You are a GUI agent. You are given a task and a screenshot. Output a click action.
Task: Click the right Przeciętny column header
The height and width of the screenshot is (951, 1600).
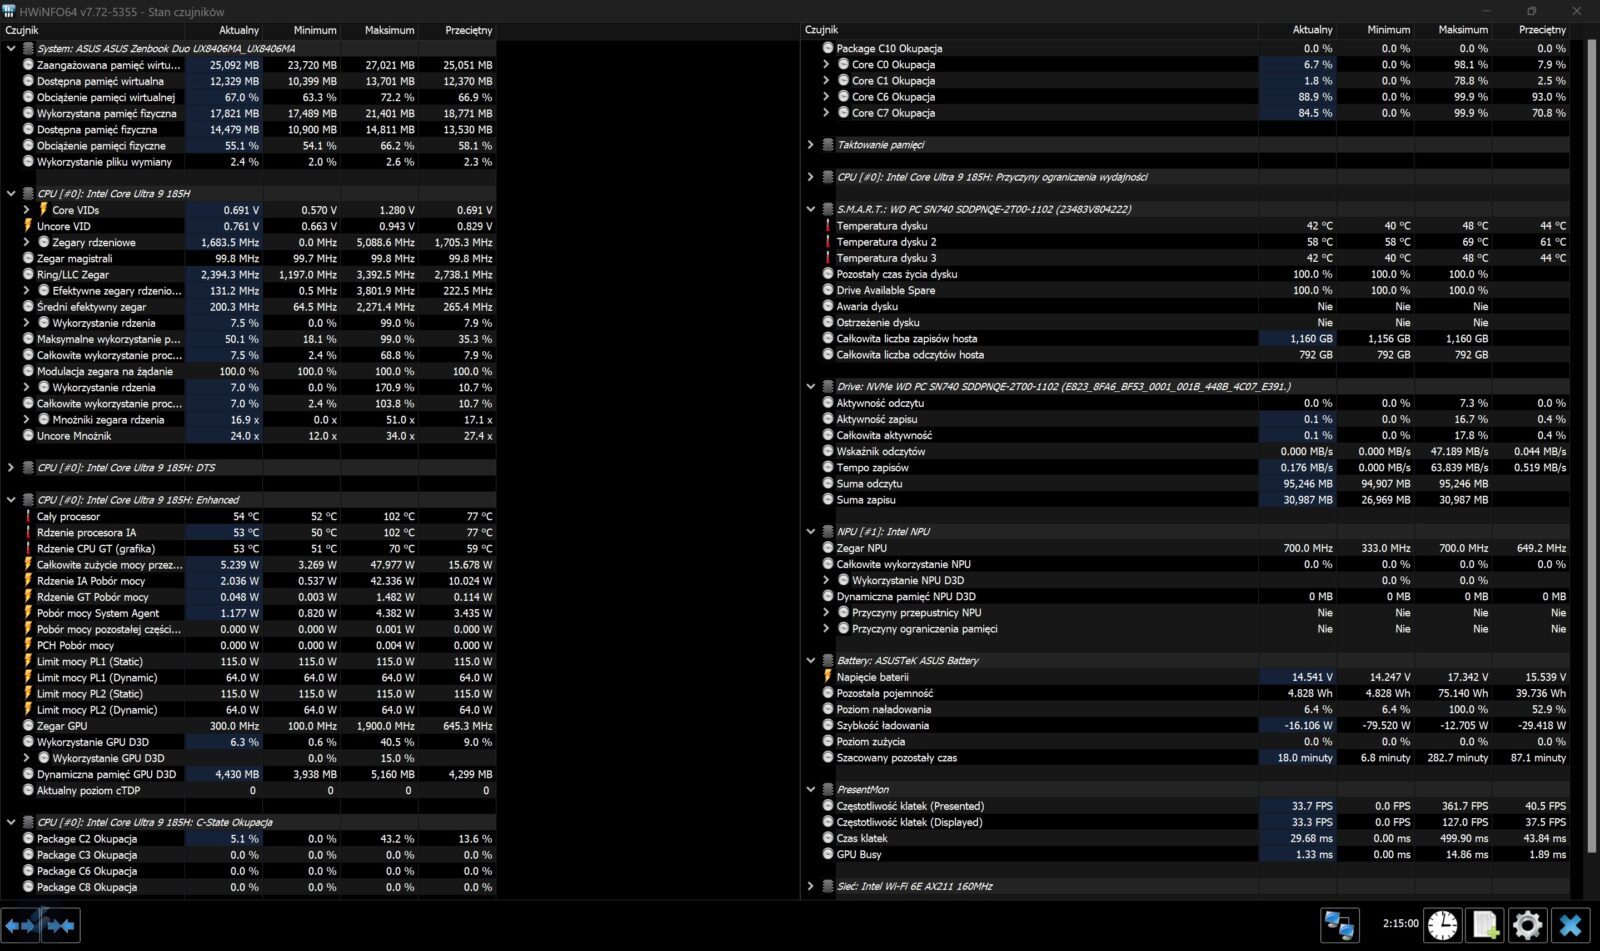pos(1542,30)
